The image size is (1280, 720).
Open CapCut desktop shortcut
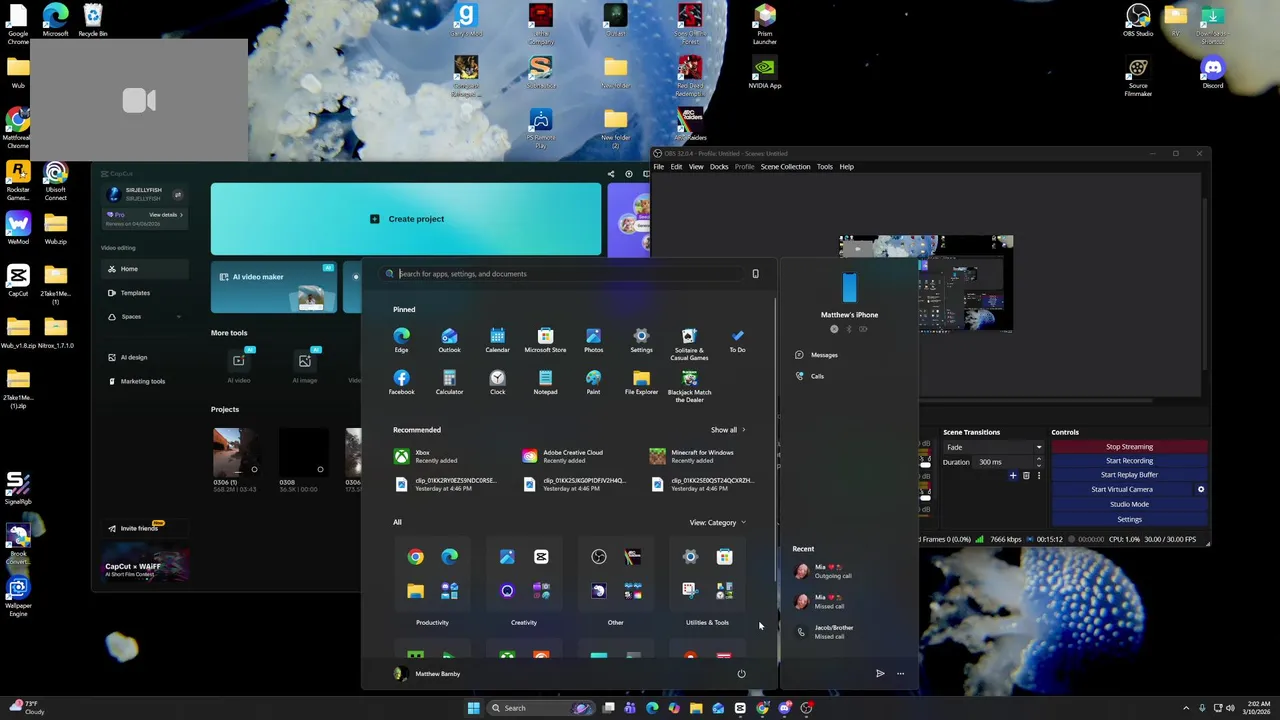(x=18, y=280)
